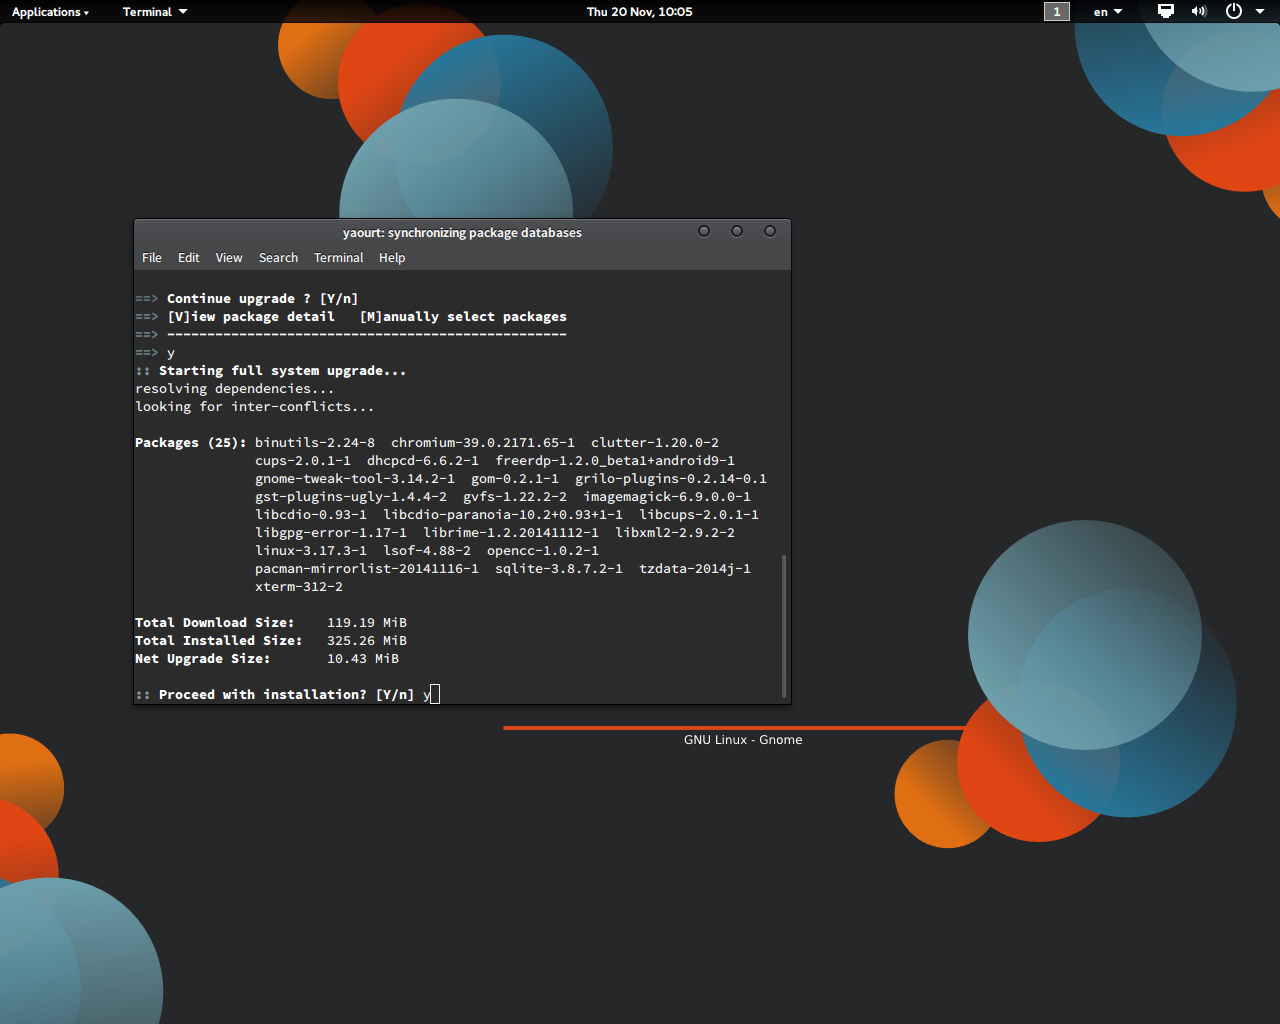
Task: Expand the system menu arrow beside power icon
Action: pyautogui.click(x=1260, y=12)
